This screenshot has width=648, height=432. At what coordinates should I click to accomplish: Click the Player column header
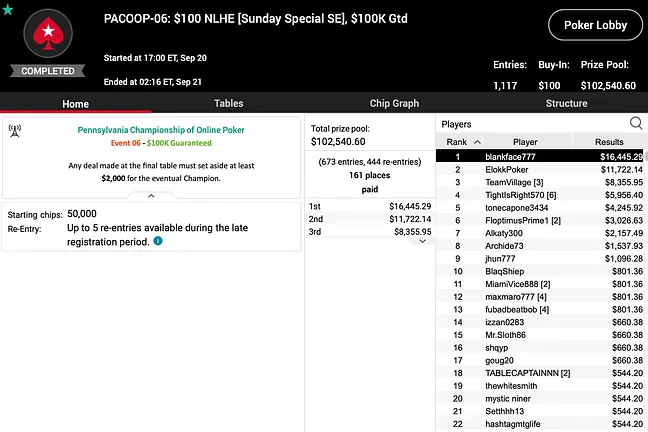[x=525, y=142]
